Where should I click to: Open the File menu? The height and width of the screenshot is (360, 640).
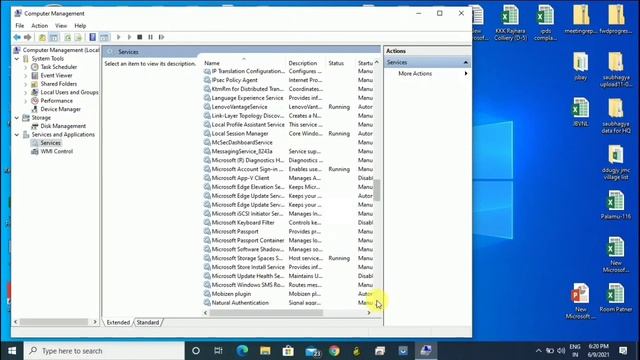(x=20, y=26)
